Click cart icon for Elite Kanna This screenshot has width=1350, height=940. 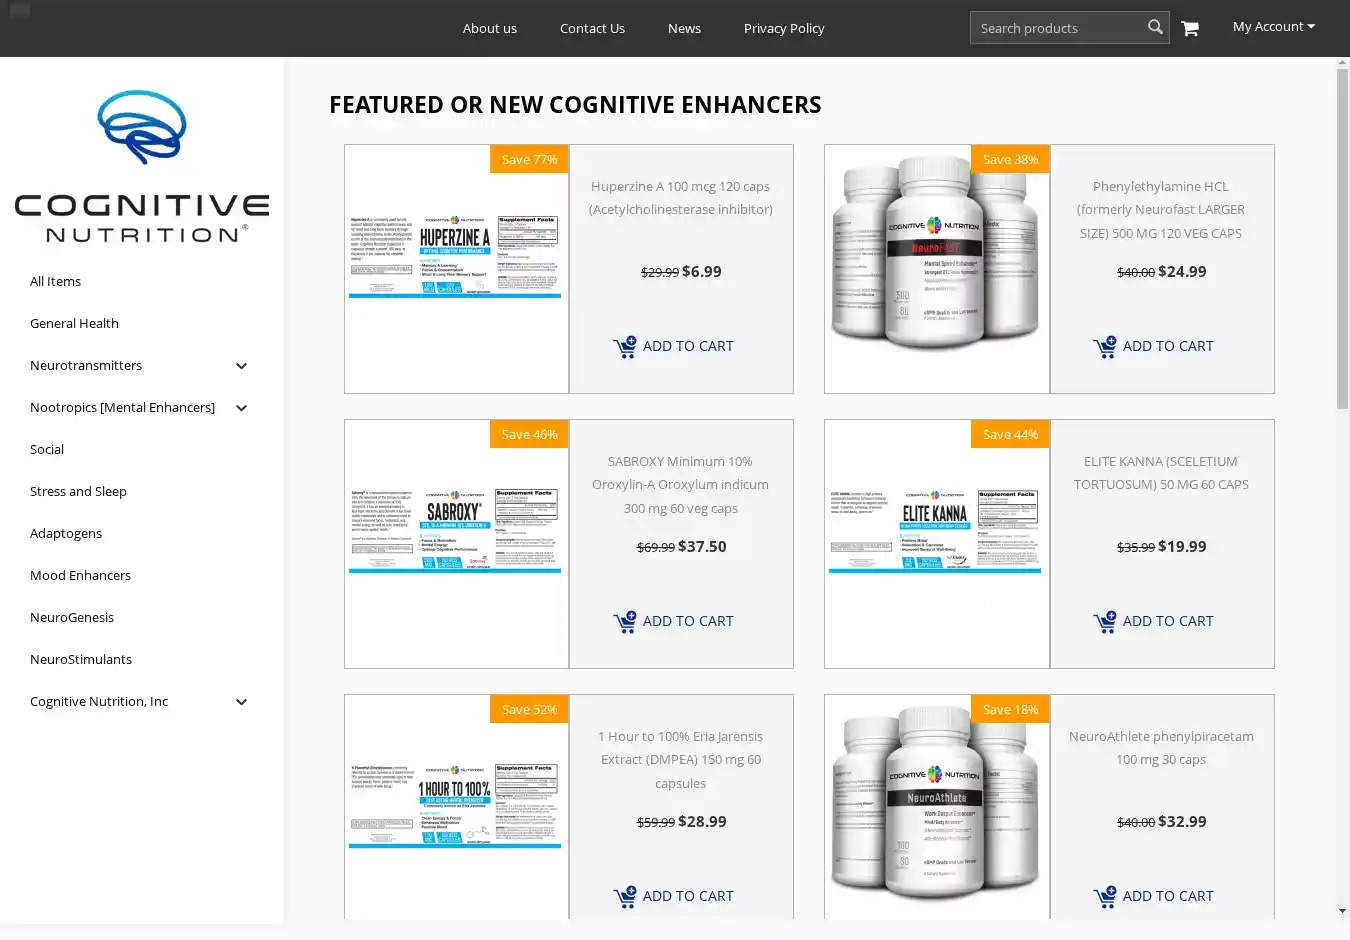1105,622
